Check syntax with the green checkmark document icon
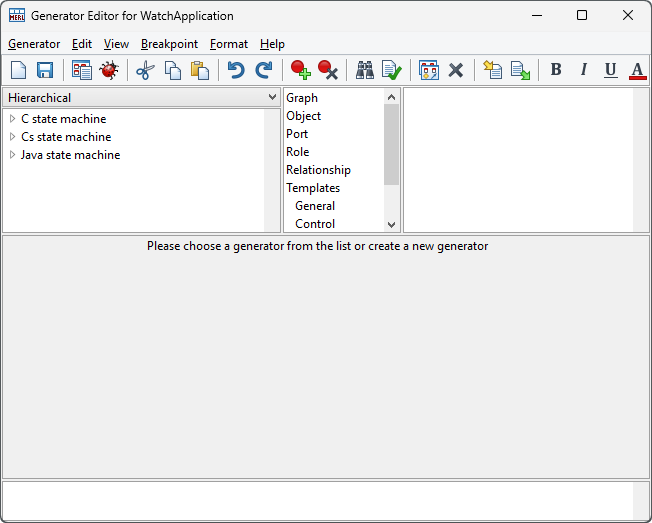Screen dimensions: 652x523 391,70
